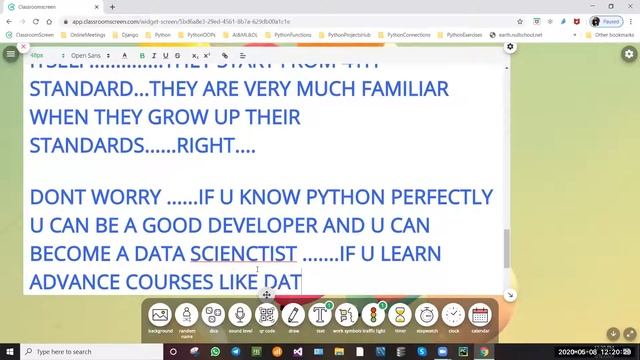This screenshot has width=640, height=360.
Task: Open the Django bookmark folder
Action: point(126,35)
